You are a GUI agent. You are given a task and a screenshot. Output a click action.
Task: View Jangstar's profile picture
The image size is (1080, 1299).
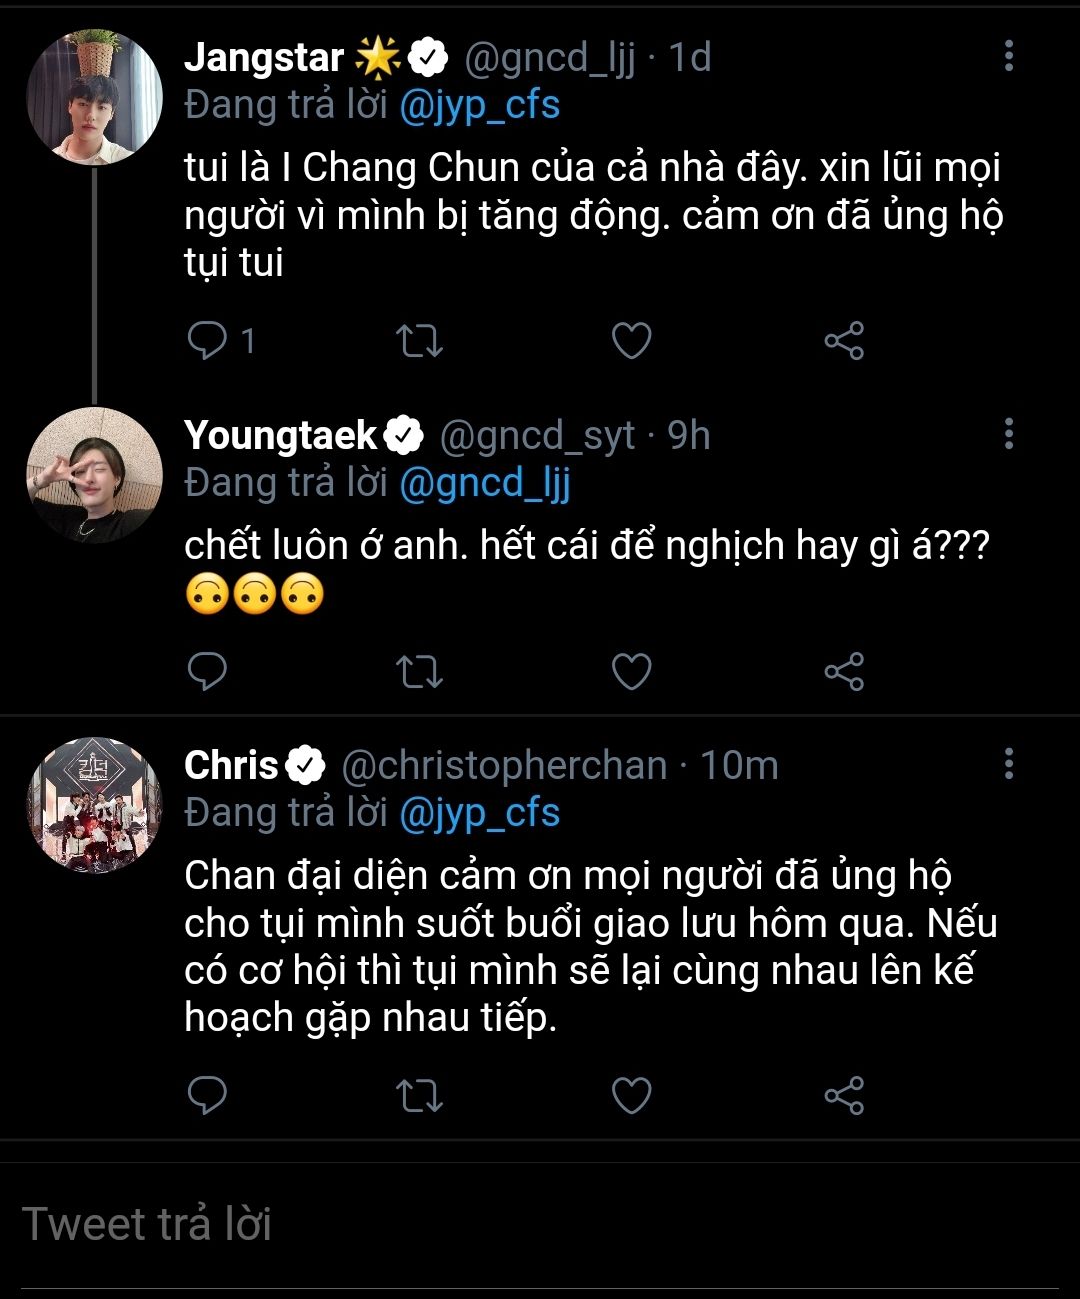[x=94, y=97]
